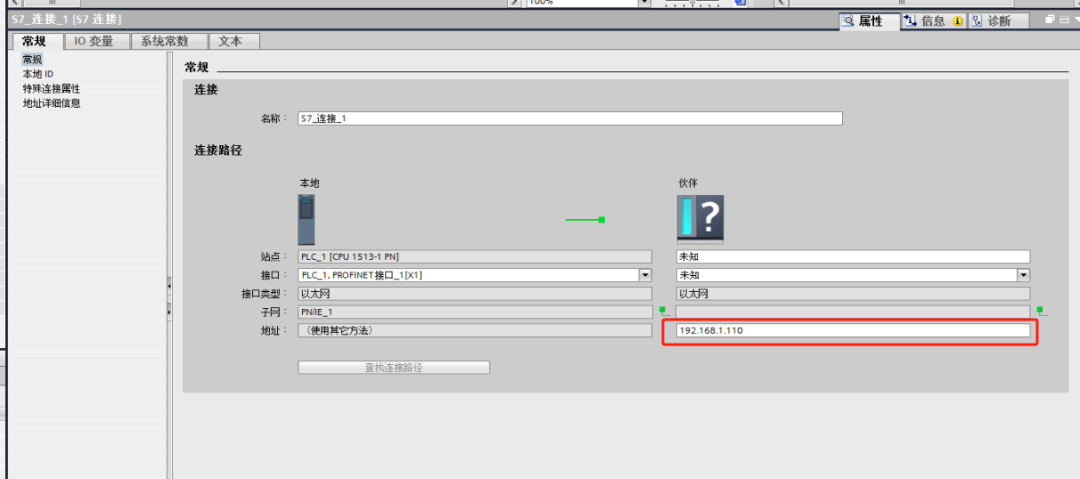Click the green subnet icon after partner 子网

point(1043,312)
